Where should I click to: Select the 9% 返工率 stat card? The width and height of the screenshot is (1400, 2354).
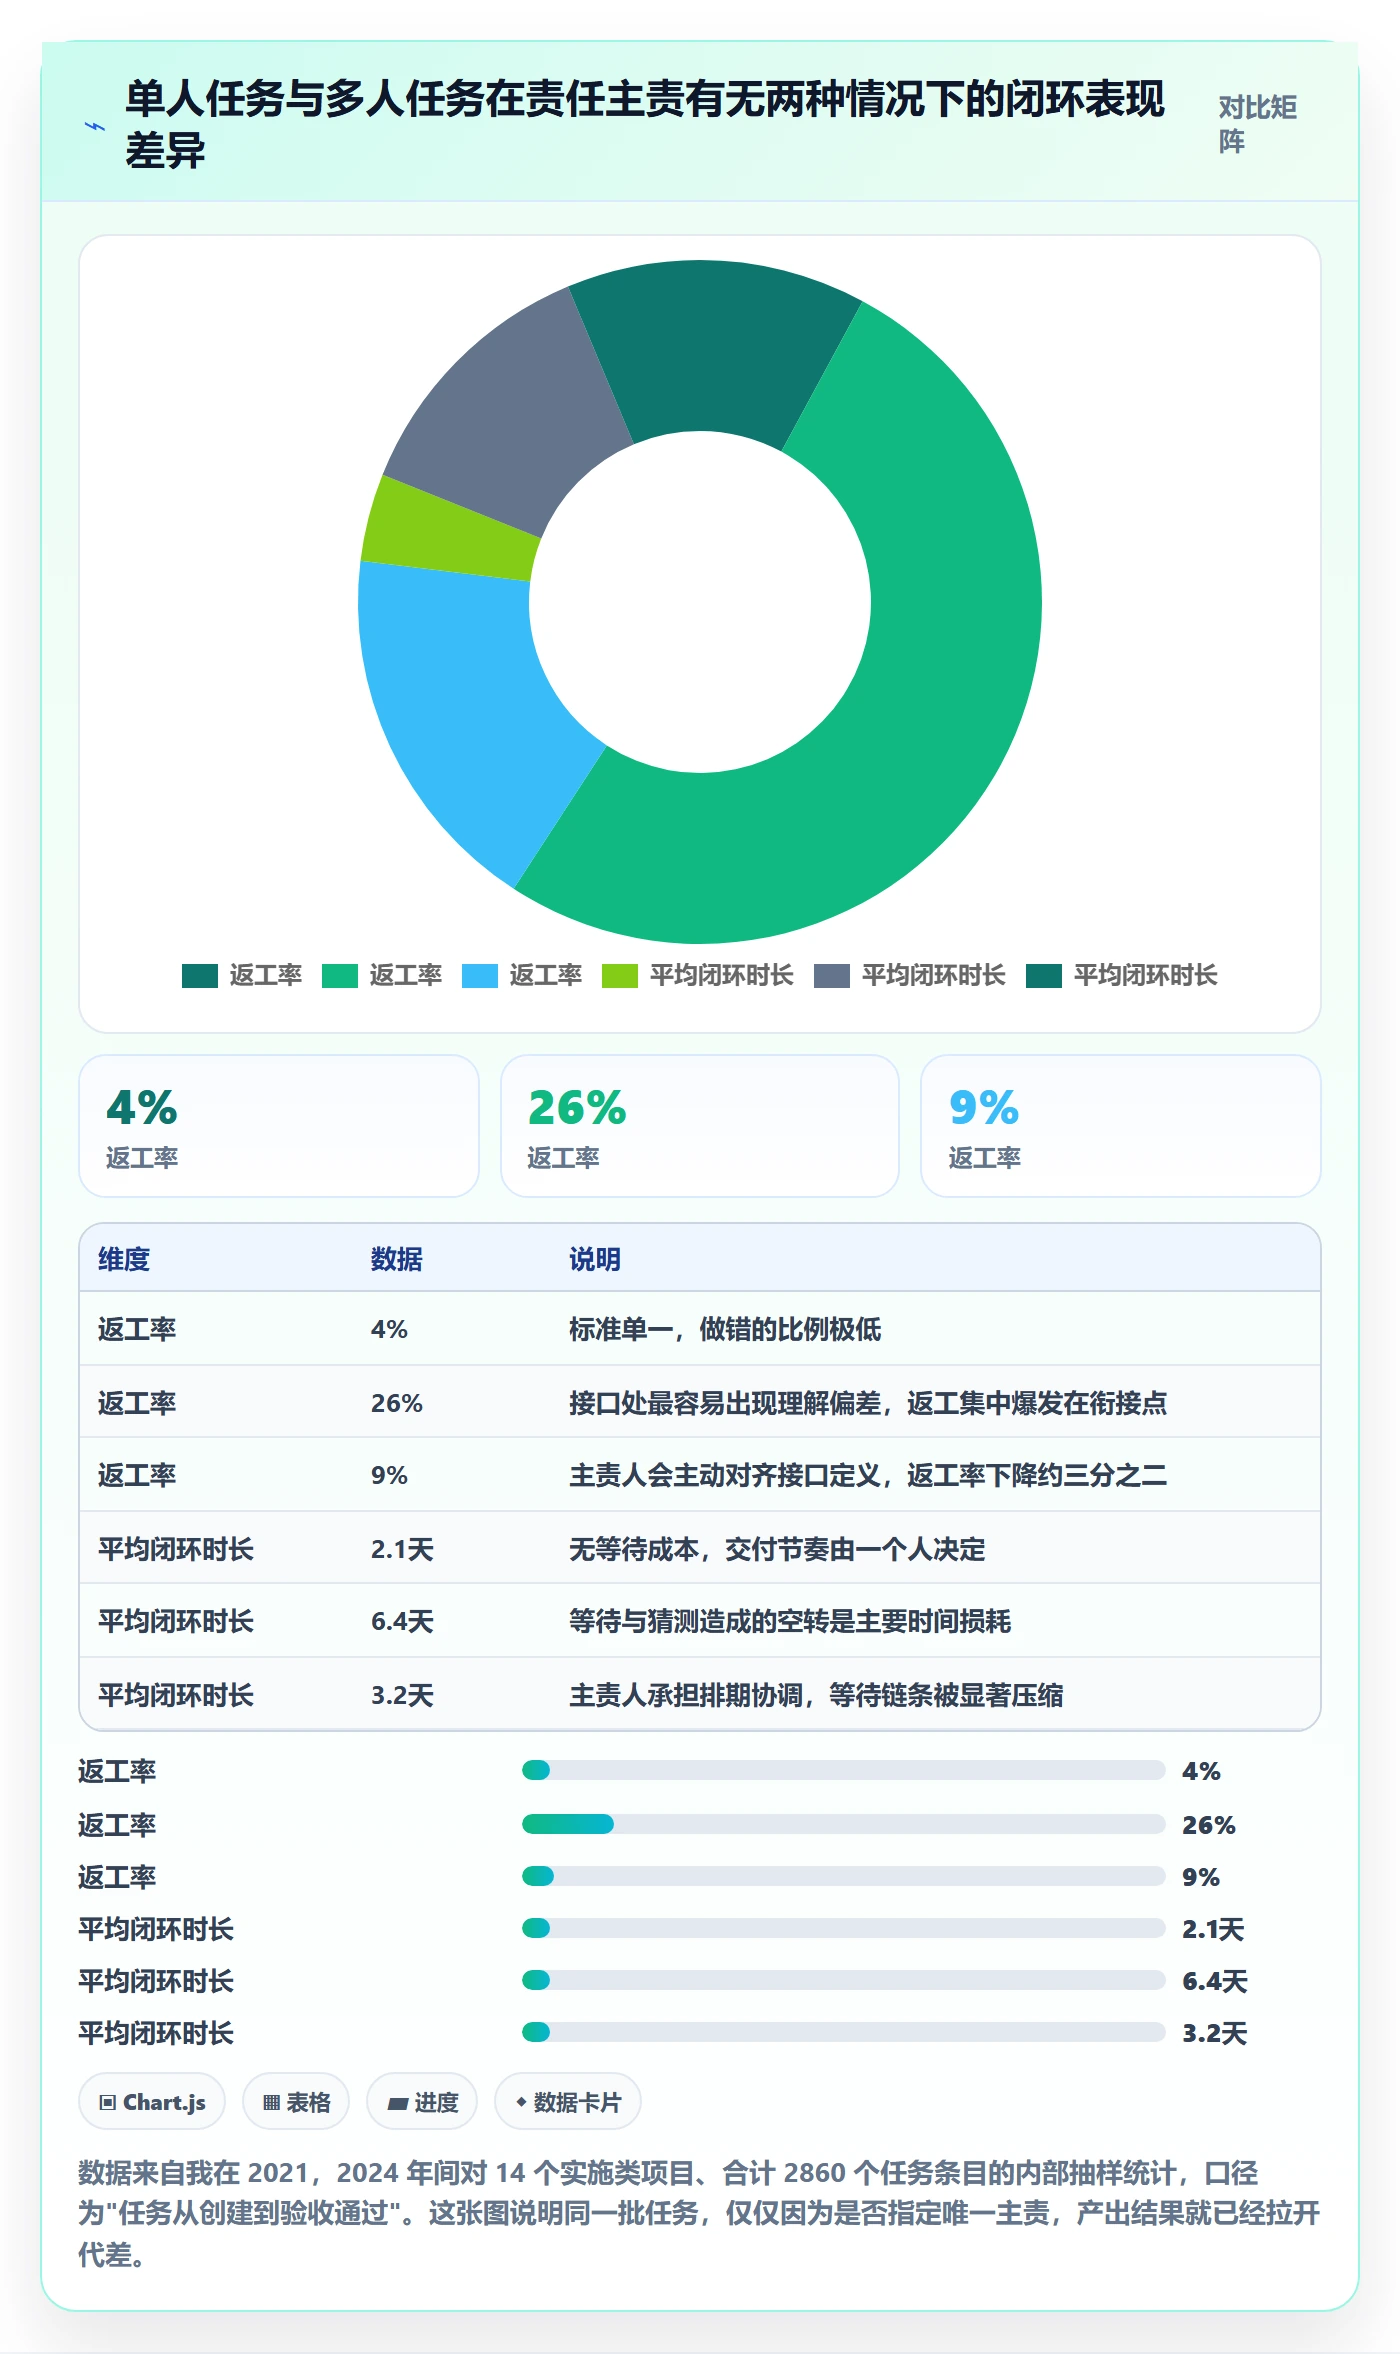[1121, 1126]
